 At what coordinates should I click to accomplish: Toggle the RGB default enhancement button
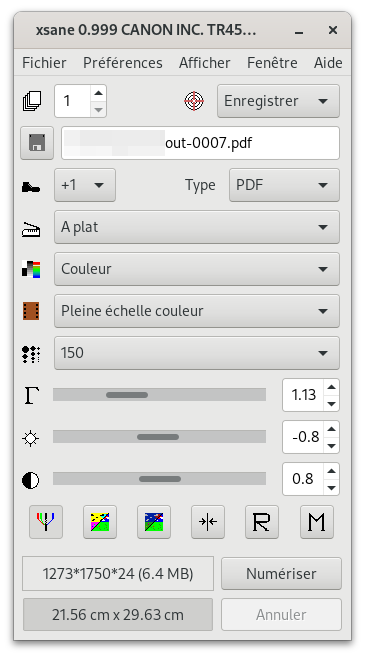(46, 522)
